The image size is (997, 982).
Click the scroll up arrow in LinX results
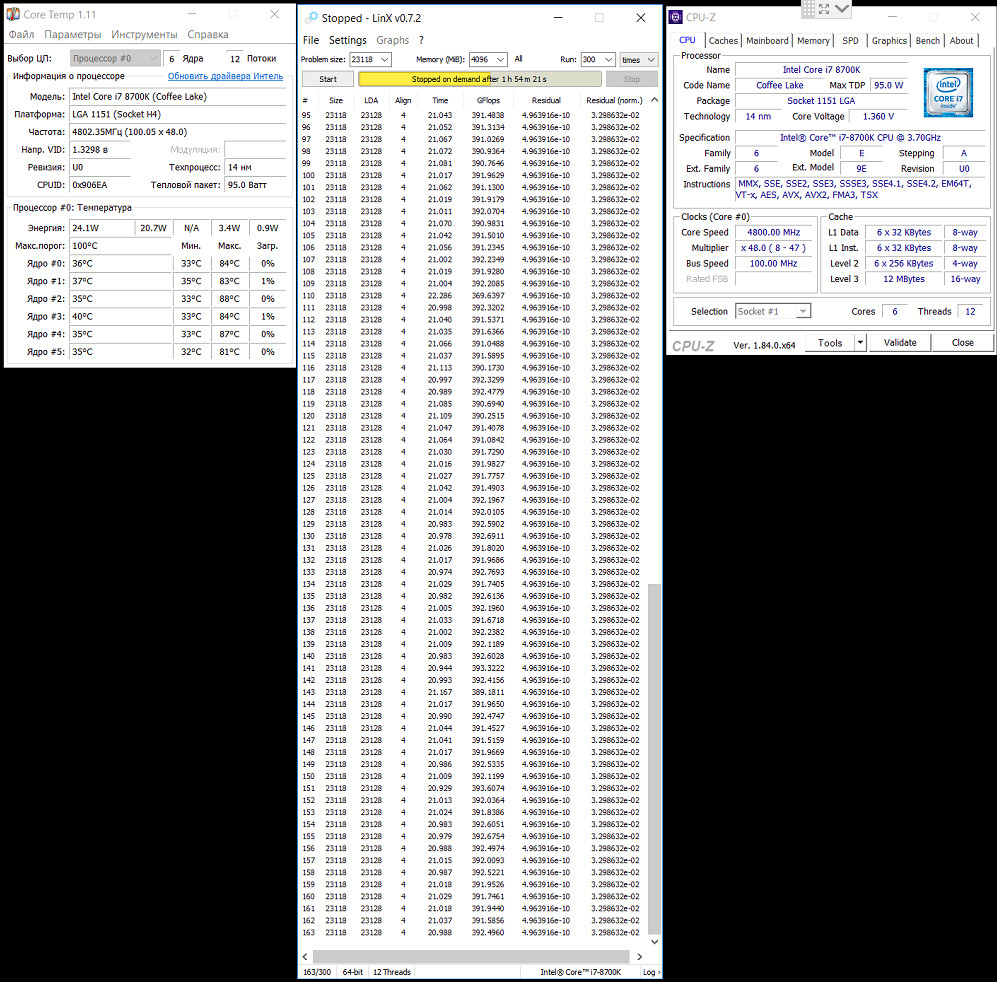click(654, 100)
